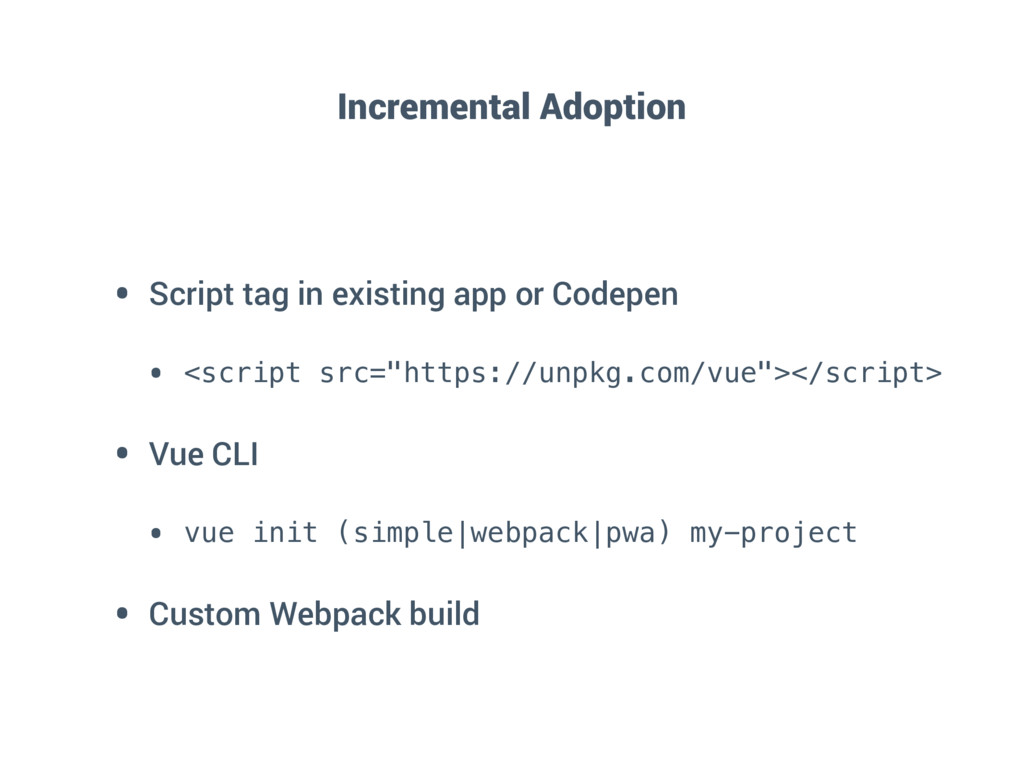The image size is (1024, 768).
Task: Select the Vue CLI heading text
Action: [x=204, y=454]
